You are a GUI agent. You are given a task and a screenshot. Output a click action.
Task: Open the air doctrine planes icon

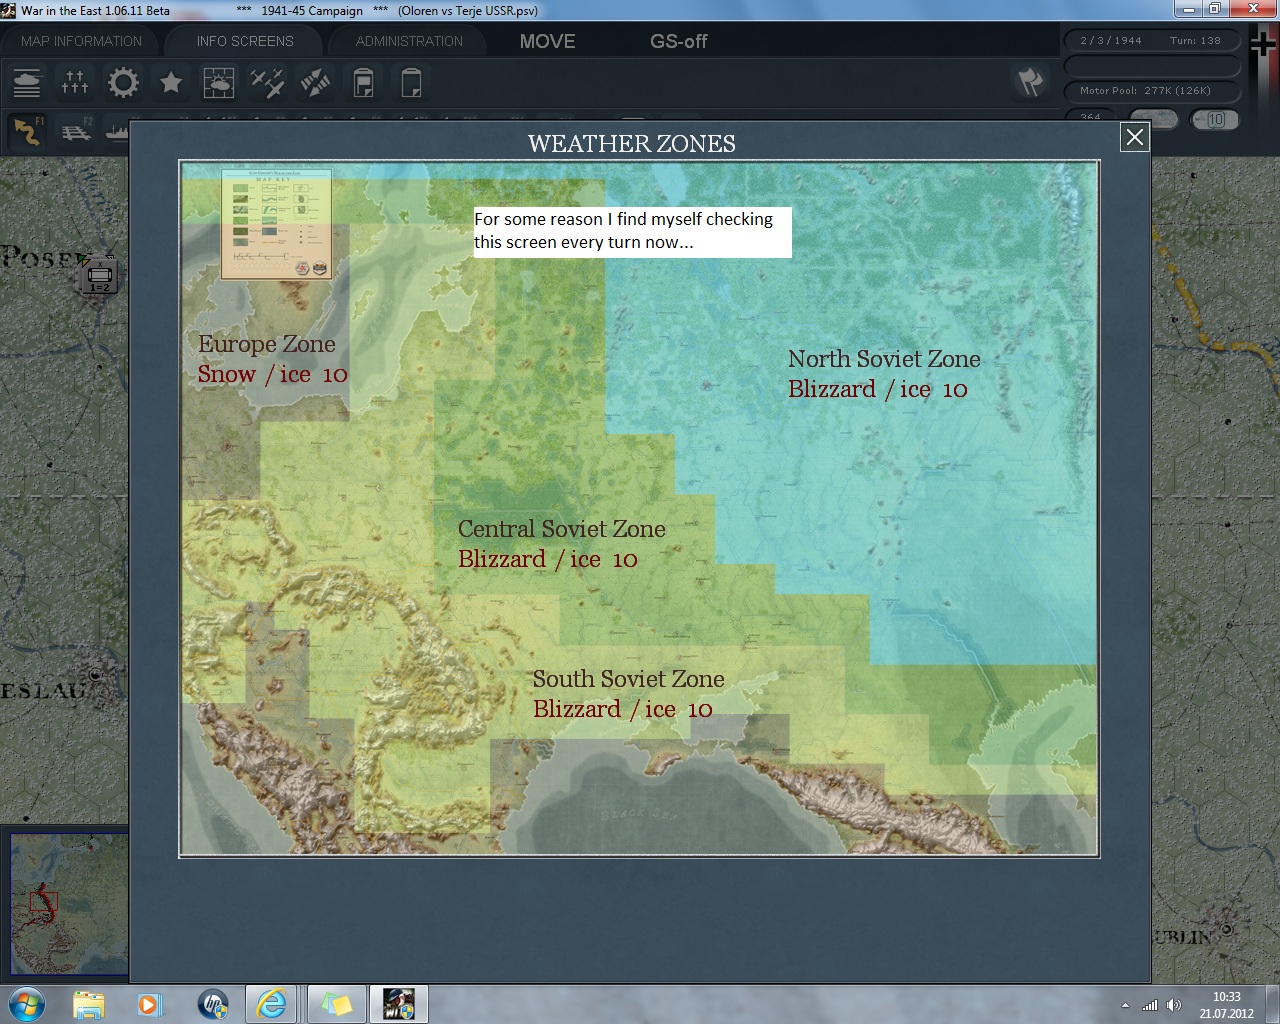267,82
